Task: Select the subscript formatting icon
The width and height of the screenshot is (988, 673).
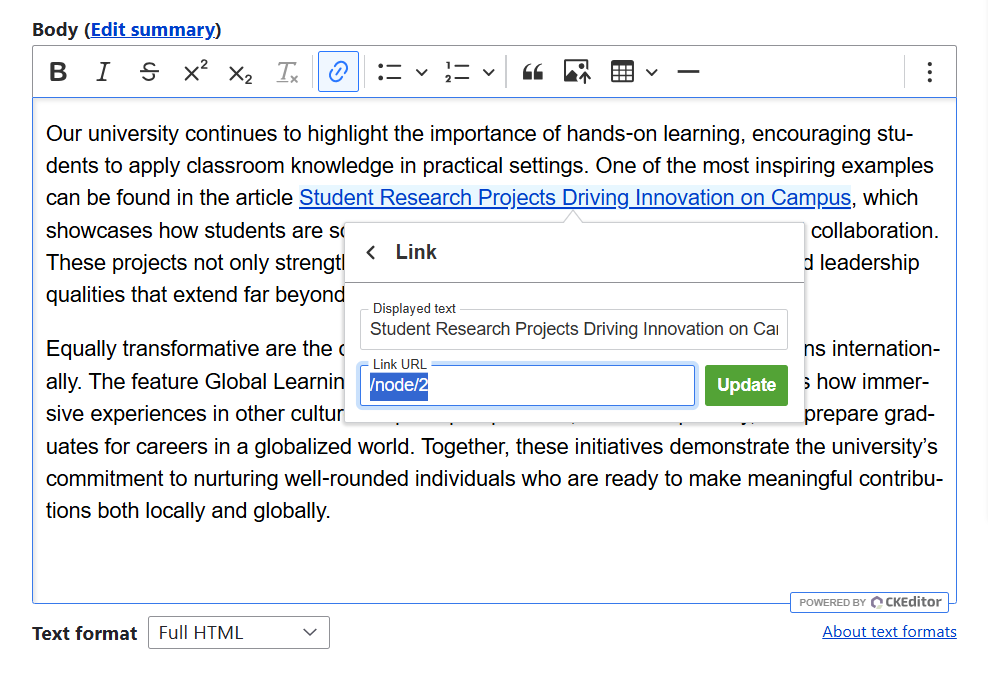Action: coord(239,71)
